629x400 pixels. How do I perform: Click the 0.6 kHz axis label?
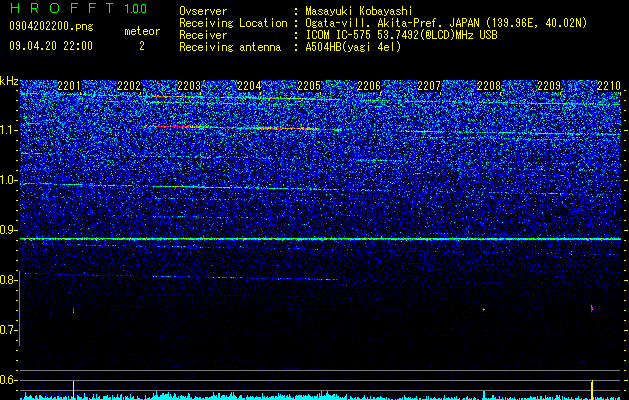tap(8, 380)
